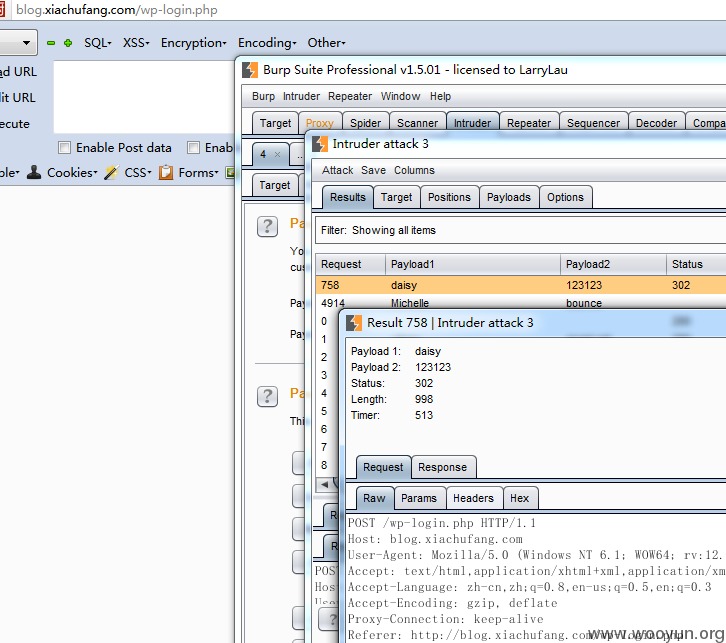
Task: Switch to the Sequencer tab
Action: (x=594, y=123)
